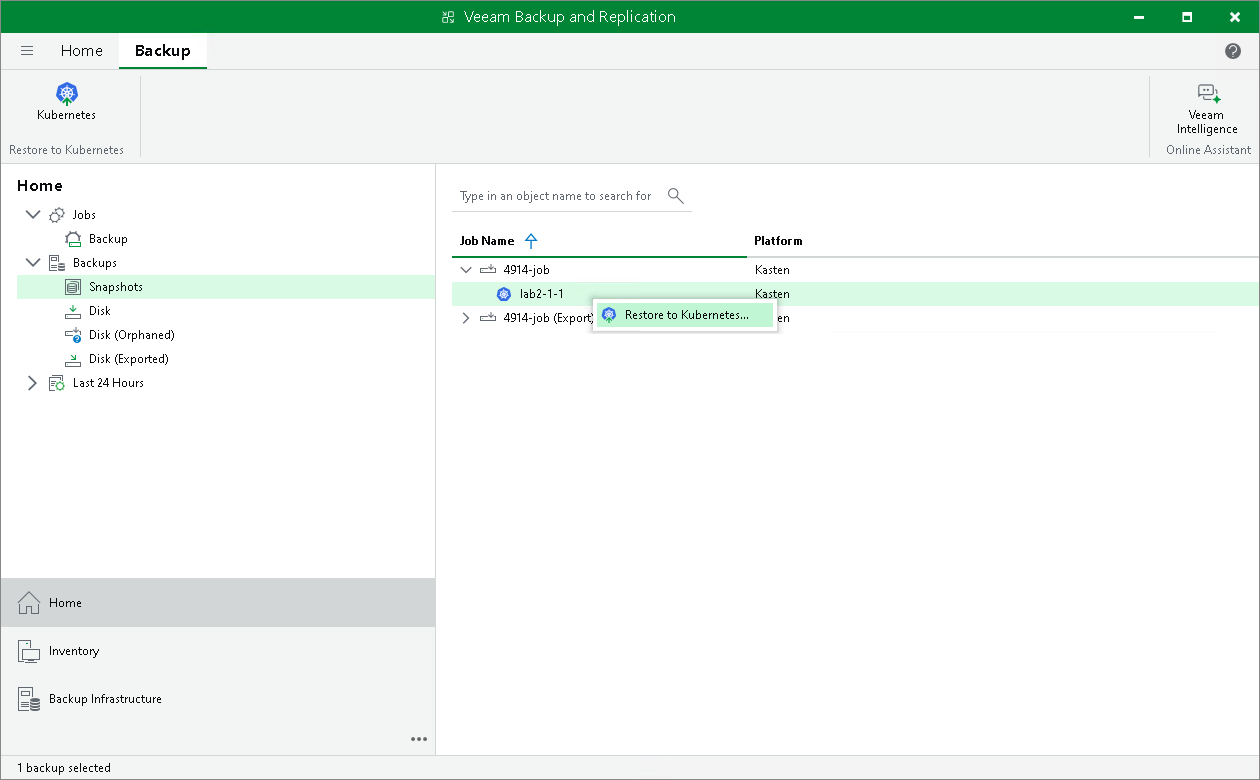Click the Snapshots icon in tree

click(73, 287)
